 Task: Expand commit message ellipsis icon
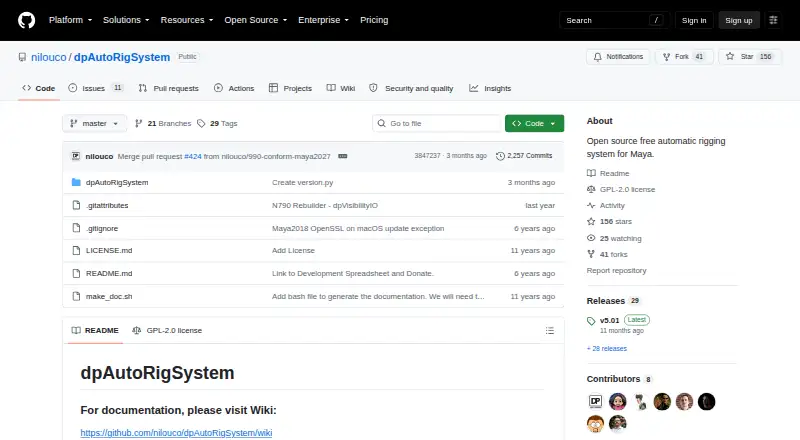coord(343,156)
